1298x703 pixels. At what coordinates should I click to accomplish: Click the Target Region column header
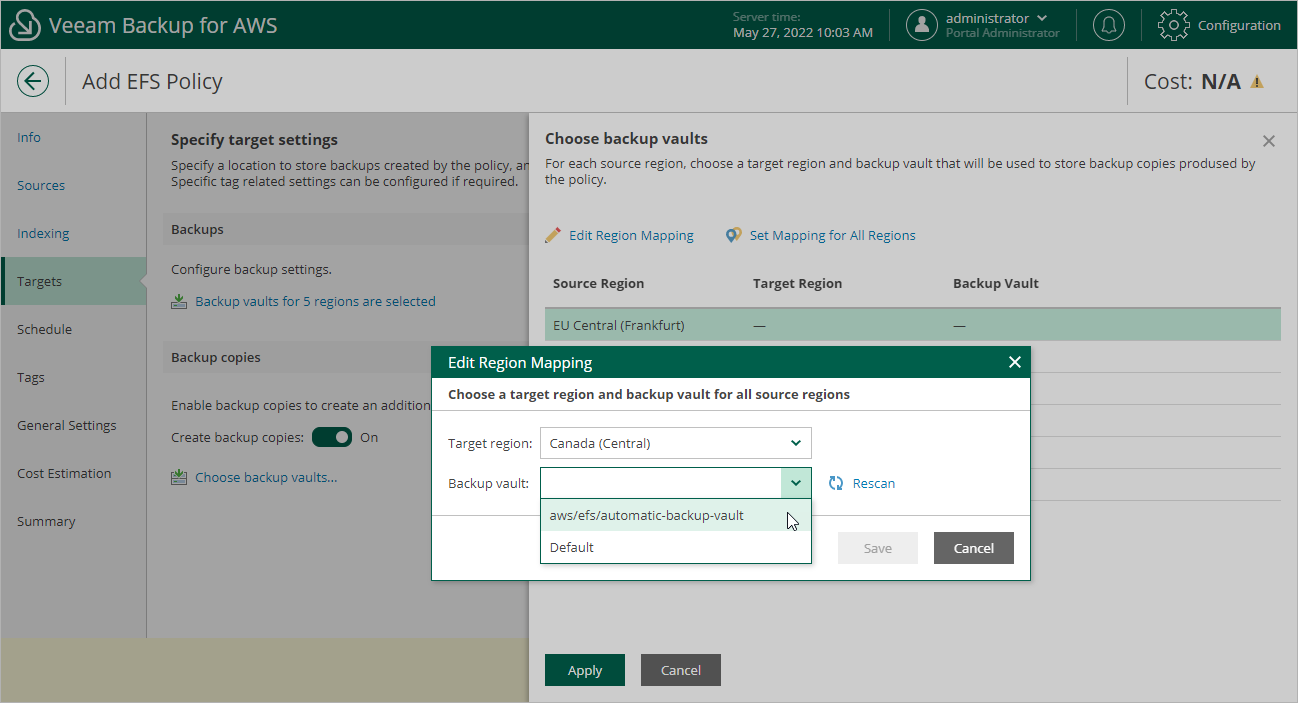point(797,283)
